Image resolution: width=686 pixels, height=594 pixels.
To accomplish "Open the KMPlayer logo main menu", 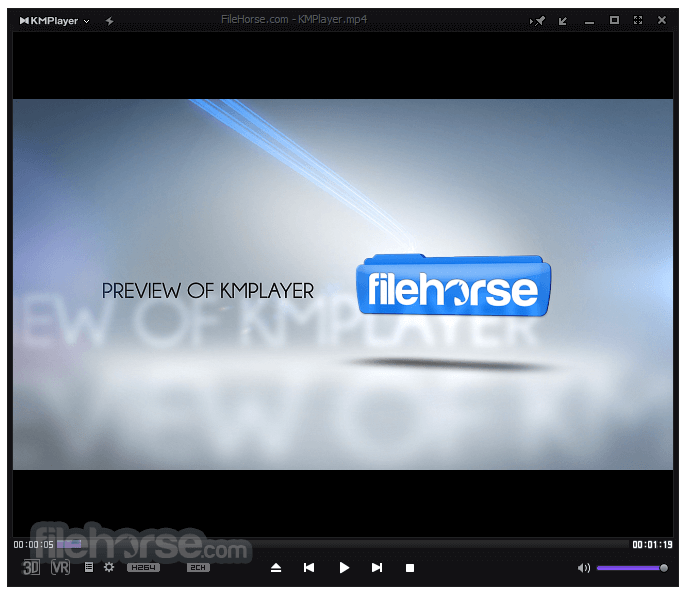I will [54, 21].
